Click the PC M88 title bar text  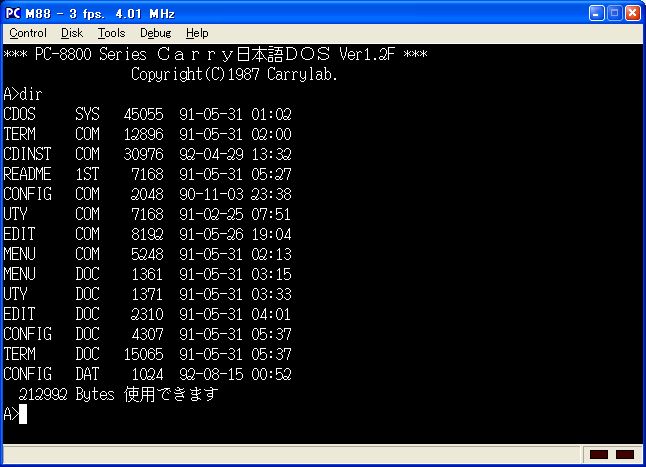coord(90,13)
